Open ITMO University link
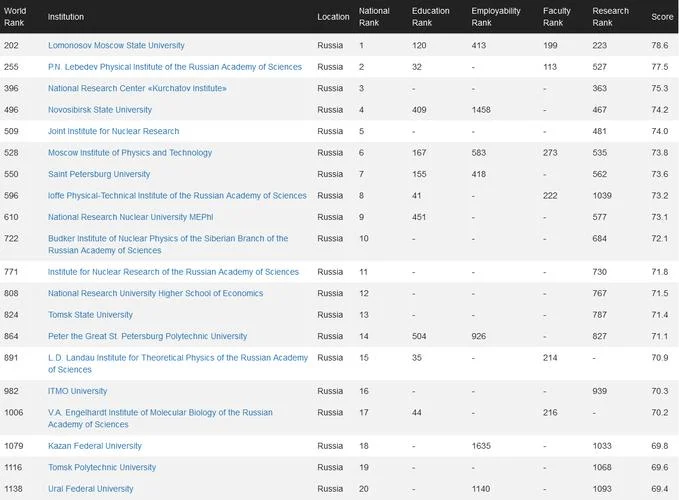 point(78,391)
